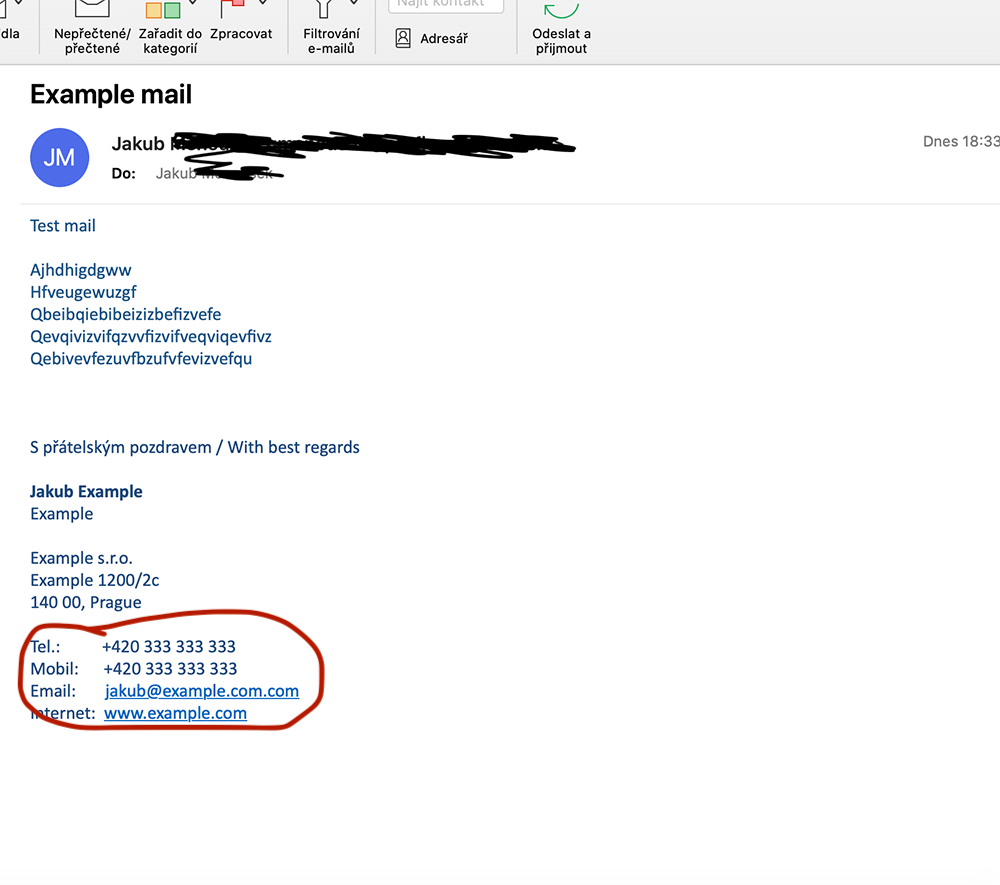Click the Zpracovat flag button
This screenshot has height=885, width=1000.
click(241, 22)
